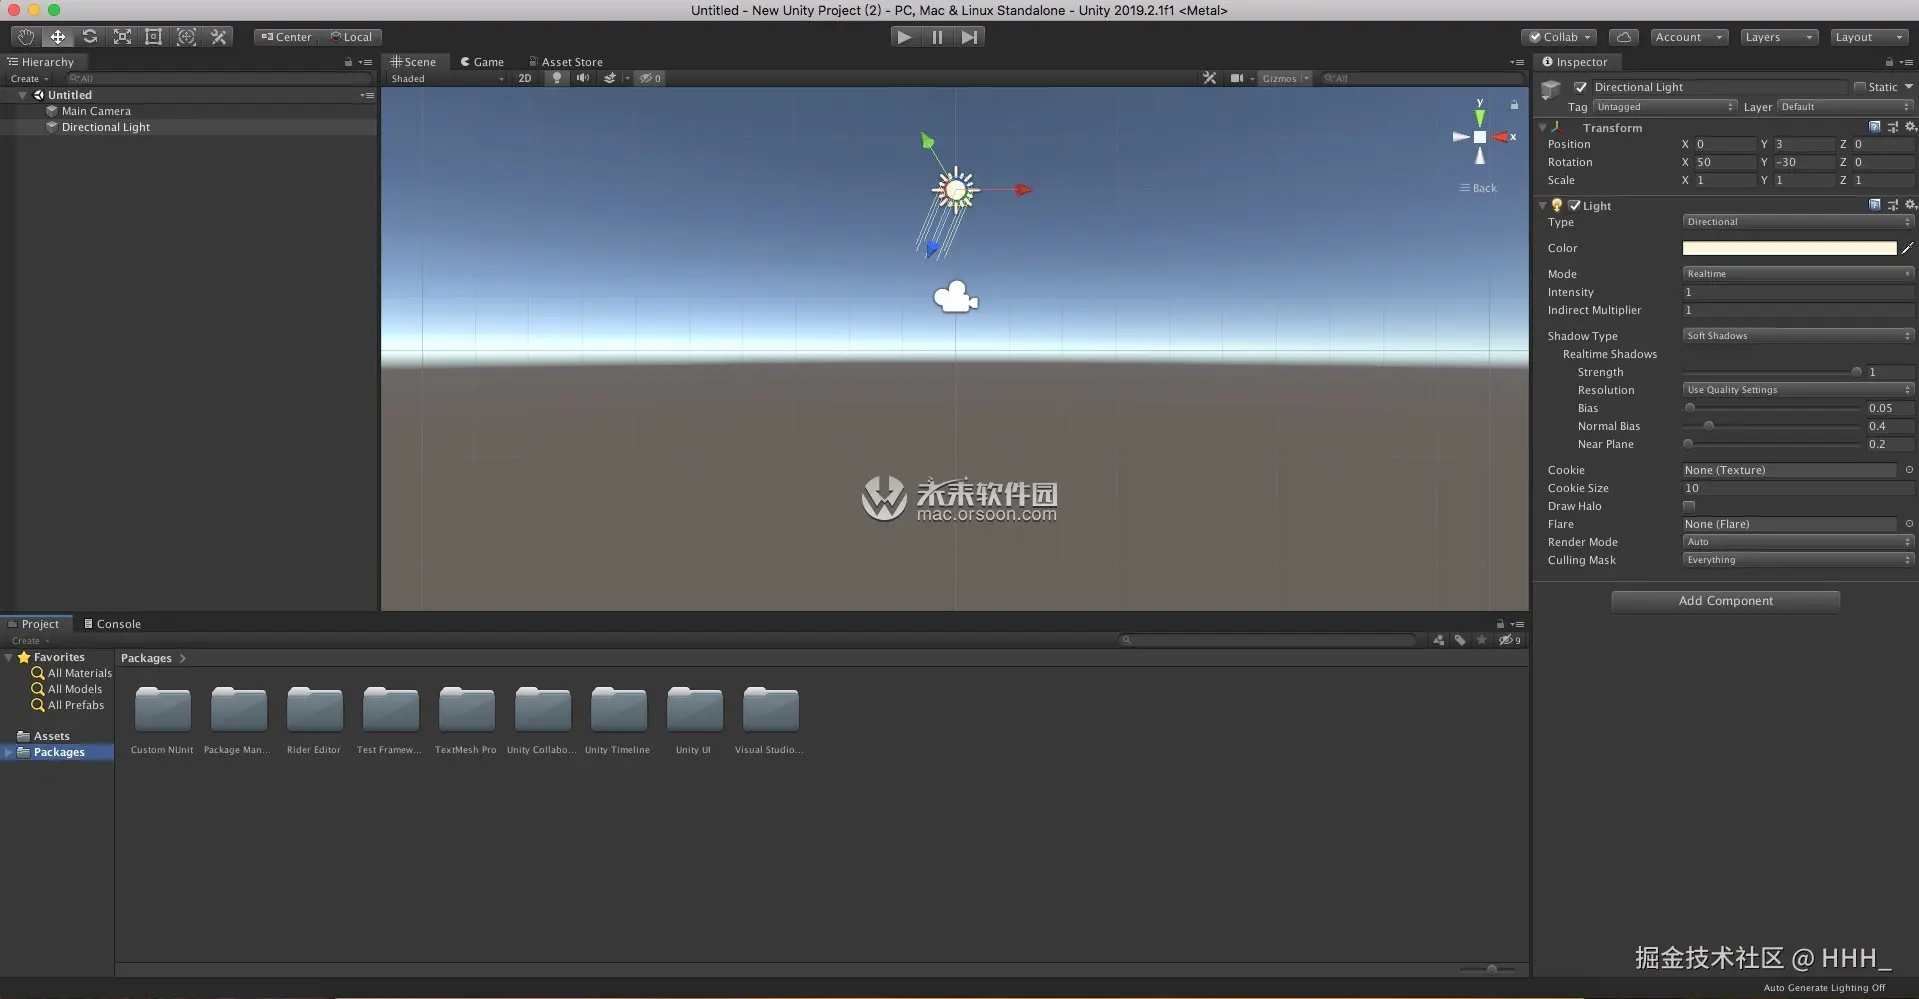Click the Project search field
The height and width of the screenshot is (999, 1919).
[x=1269, y=640]
